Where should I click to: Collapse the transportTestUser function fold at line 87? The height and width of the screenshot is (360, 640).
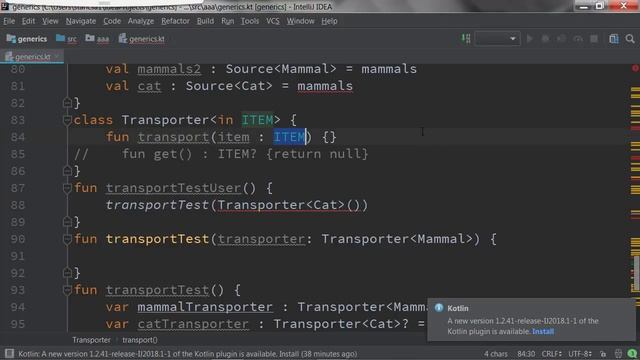[x=67, y=188]
